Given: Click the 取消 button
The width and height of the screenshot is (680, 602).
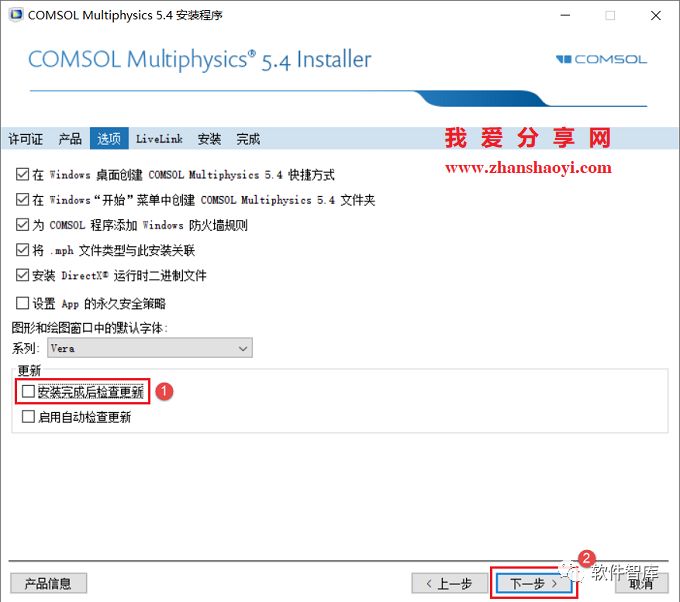Looking at the screenshot, I should pos(641,583).
